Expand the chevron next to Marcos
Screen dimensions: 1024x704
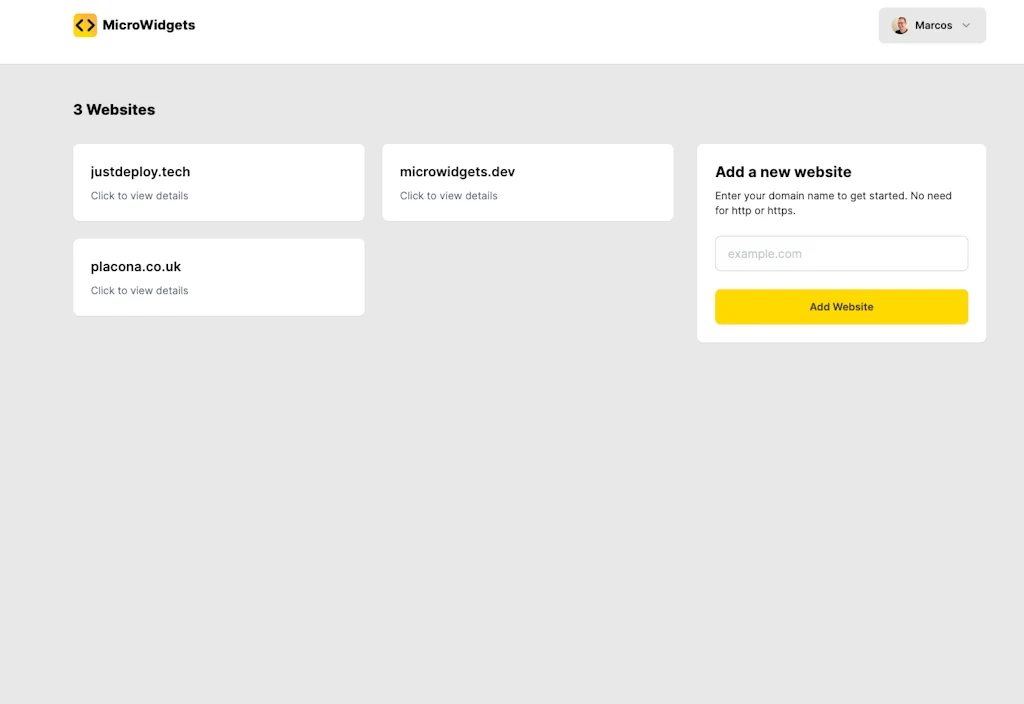pyautogui.click(x=966, y=26)
